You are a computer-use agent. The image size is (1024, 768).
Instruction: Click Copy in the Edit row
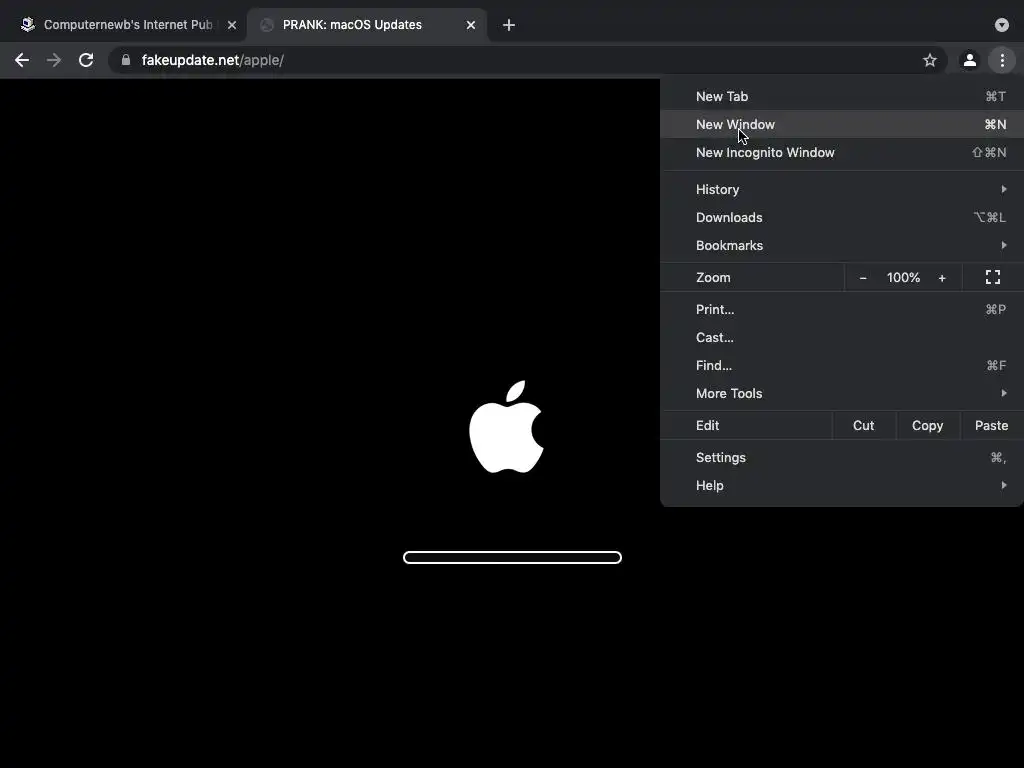click(927, 426)
